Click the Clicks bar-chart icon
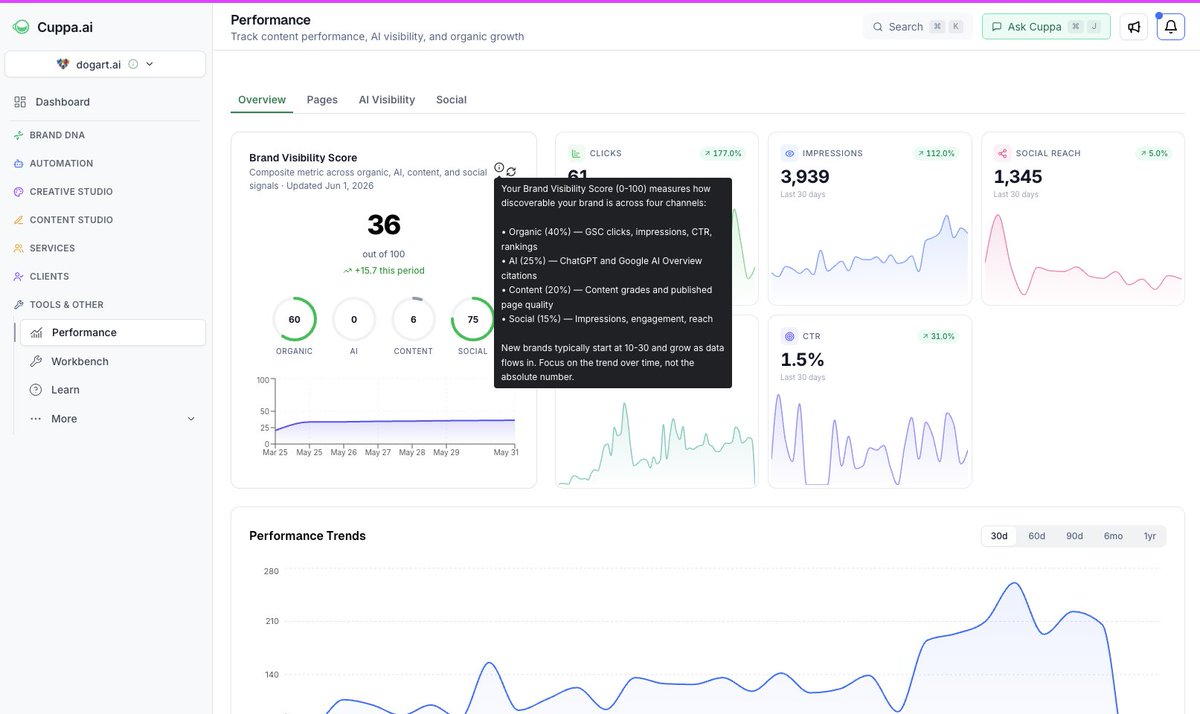The height and width of the screenshot is (714, 1200). (576, 154)
